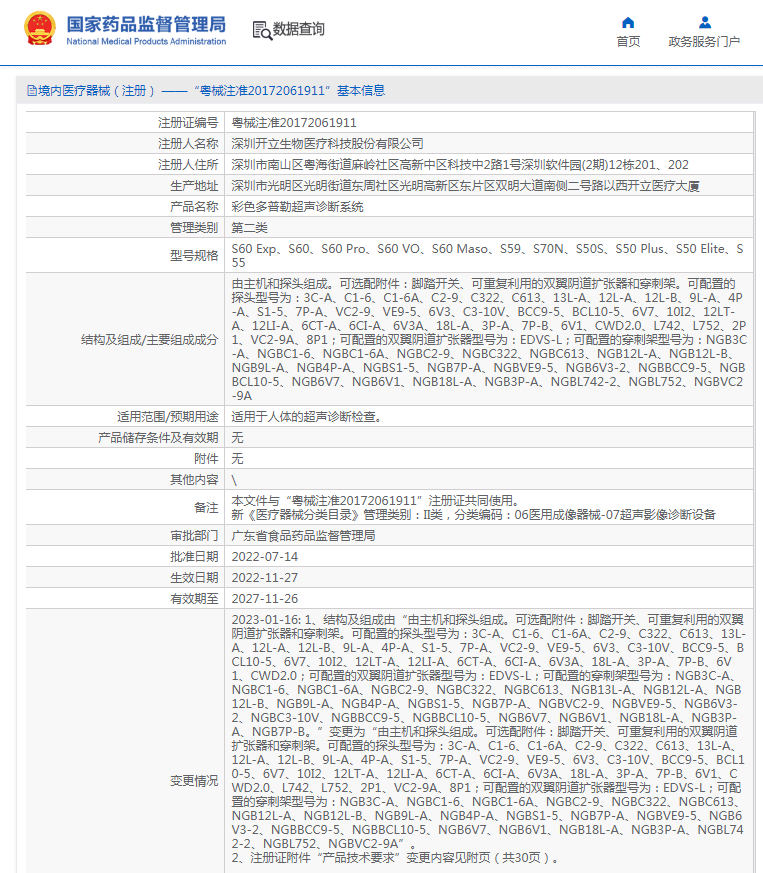Select the 型号规格 label cell
The image size is (763, 873).
[x=125, y=256]
